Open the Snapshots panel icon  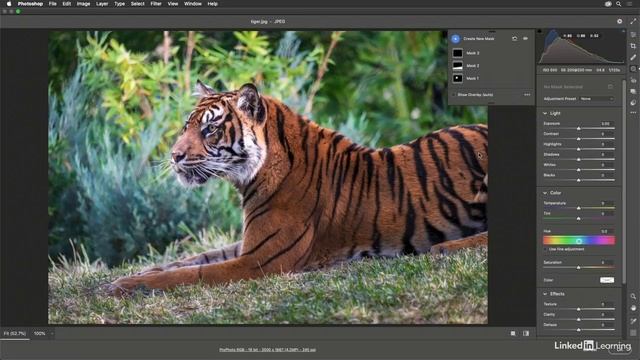[633, 91]
